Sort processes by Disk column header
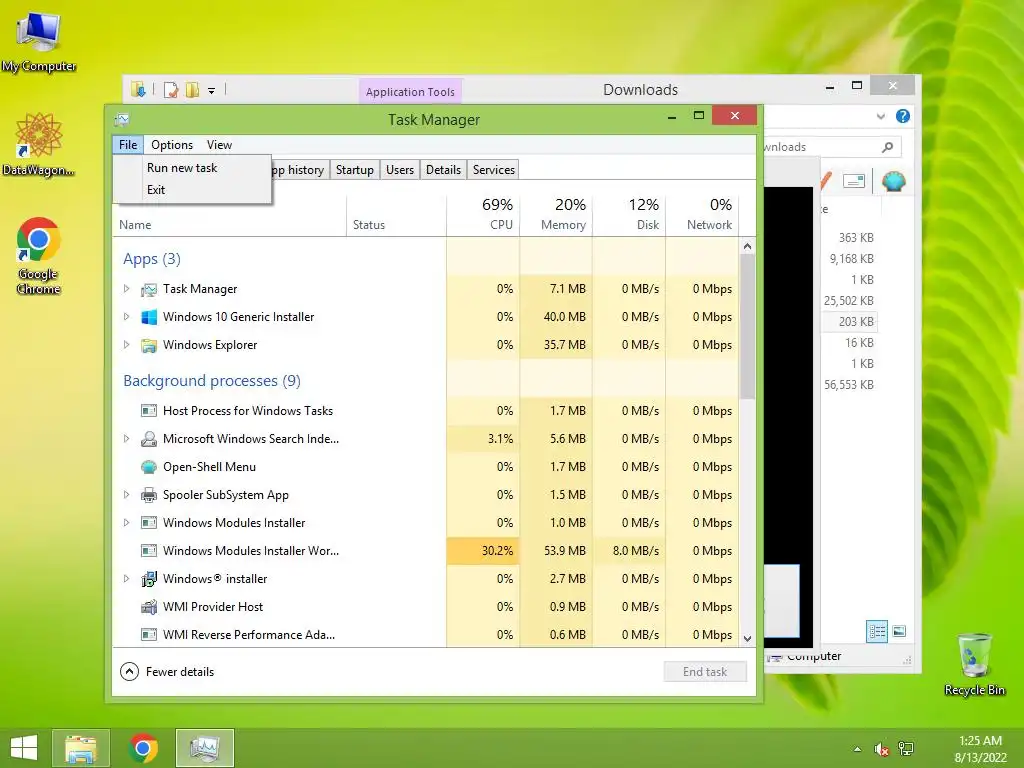Screen dimensions: 1024x768 [x=630, y=214]
